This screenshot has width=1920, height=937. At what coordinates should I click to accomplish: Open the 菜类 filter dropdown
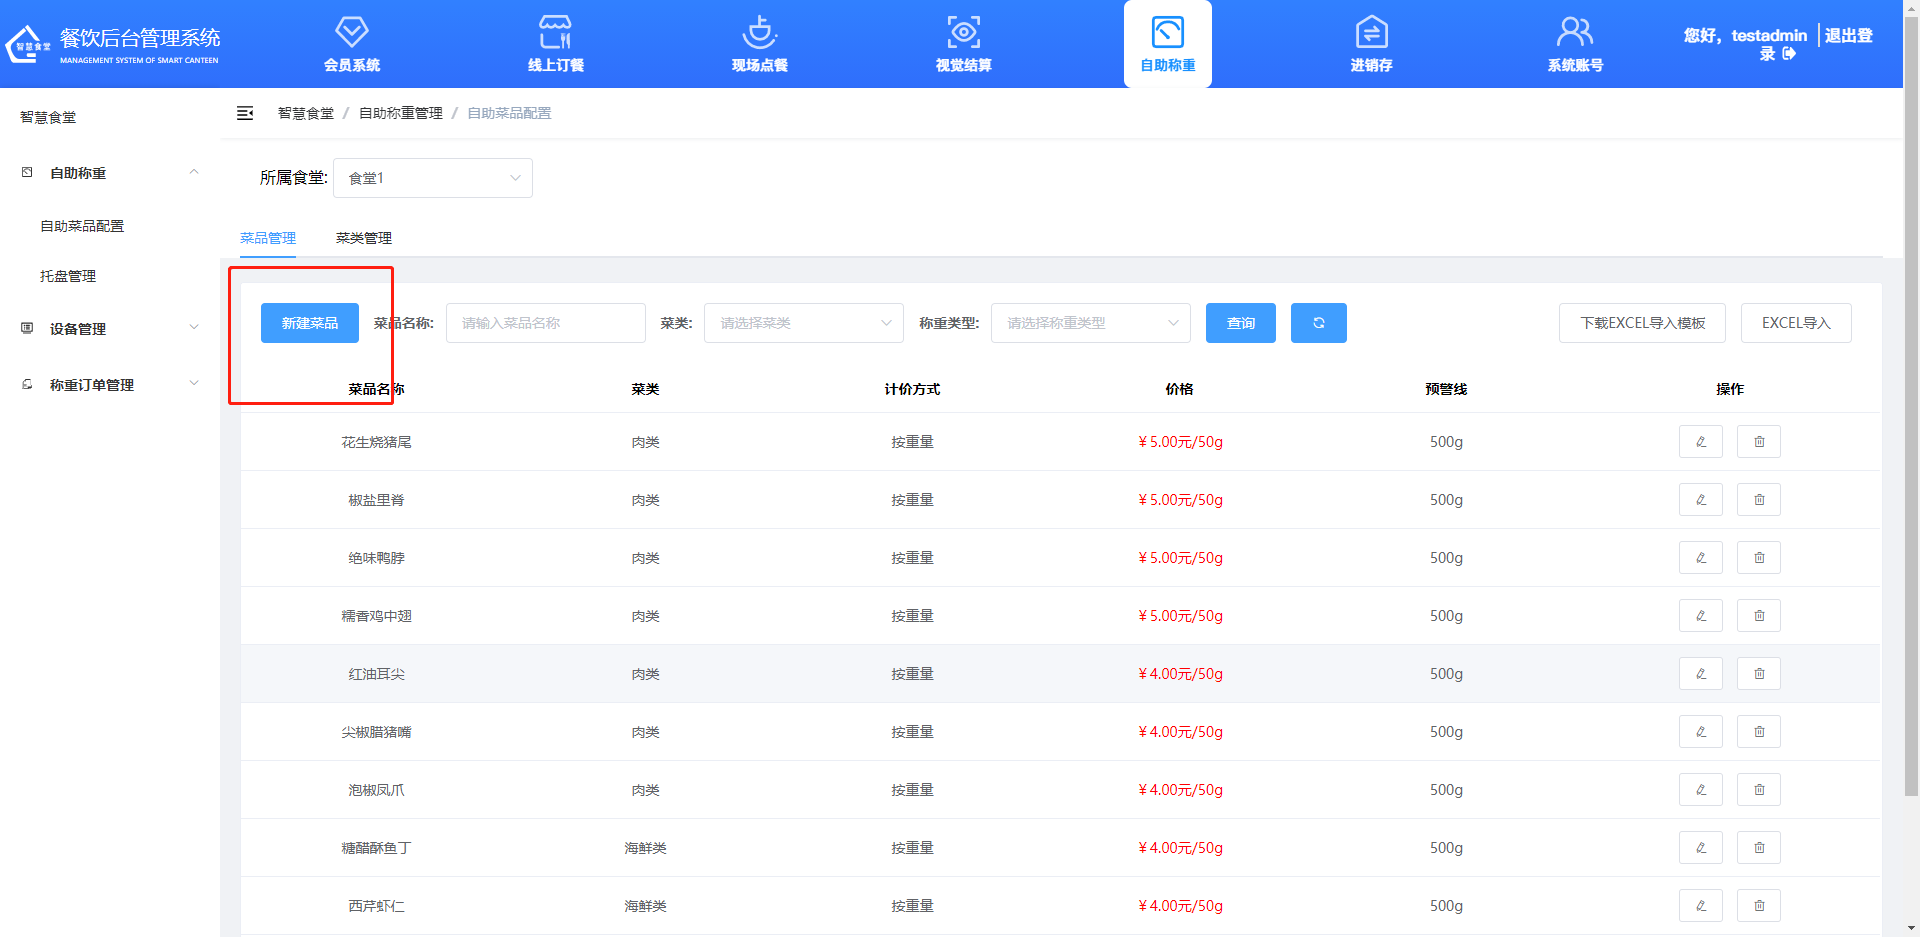(x=803, y=323)
